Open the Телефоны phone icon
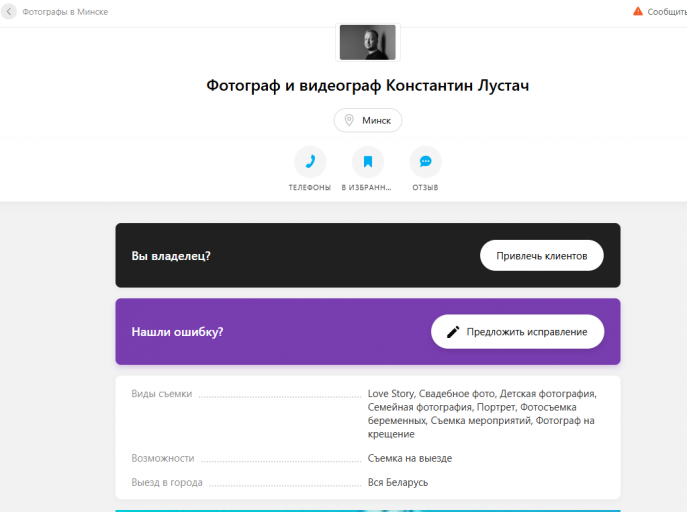687x512 pixels. click(310, 162)
